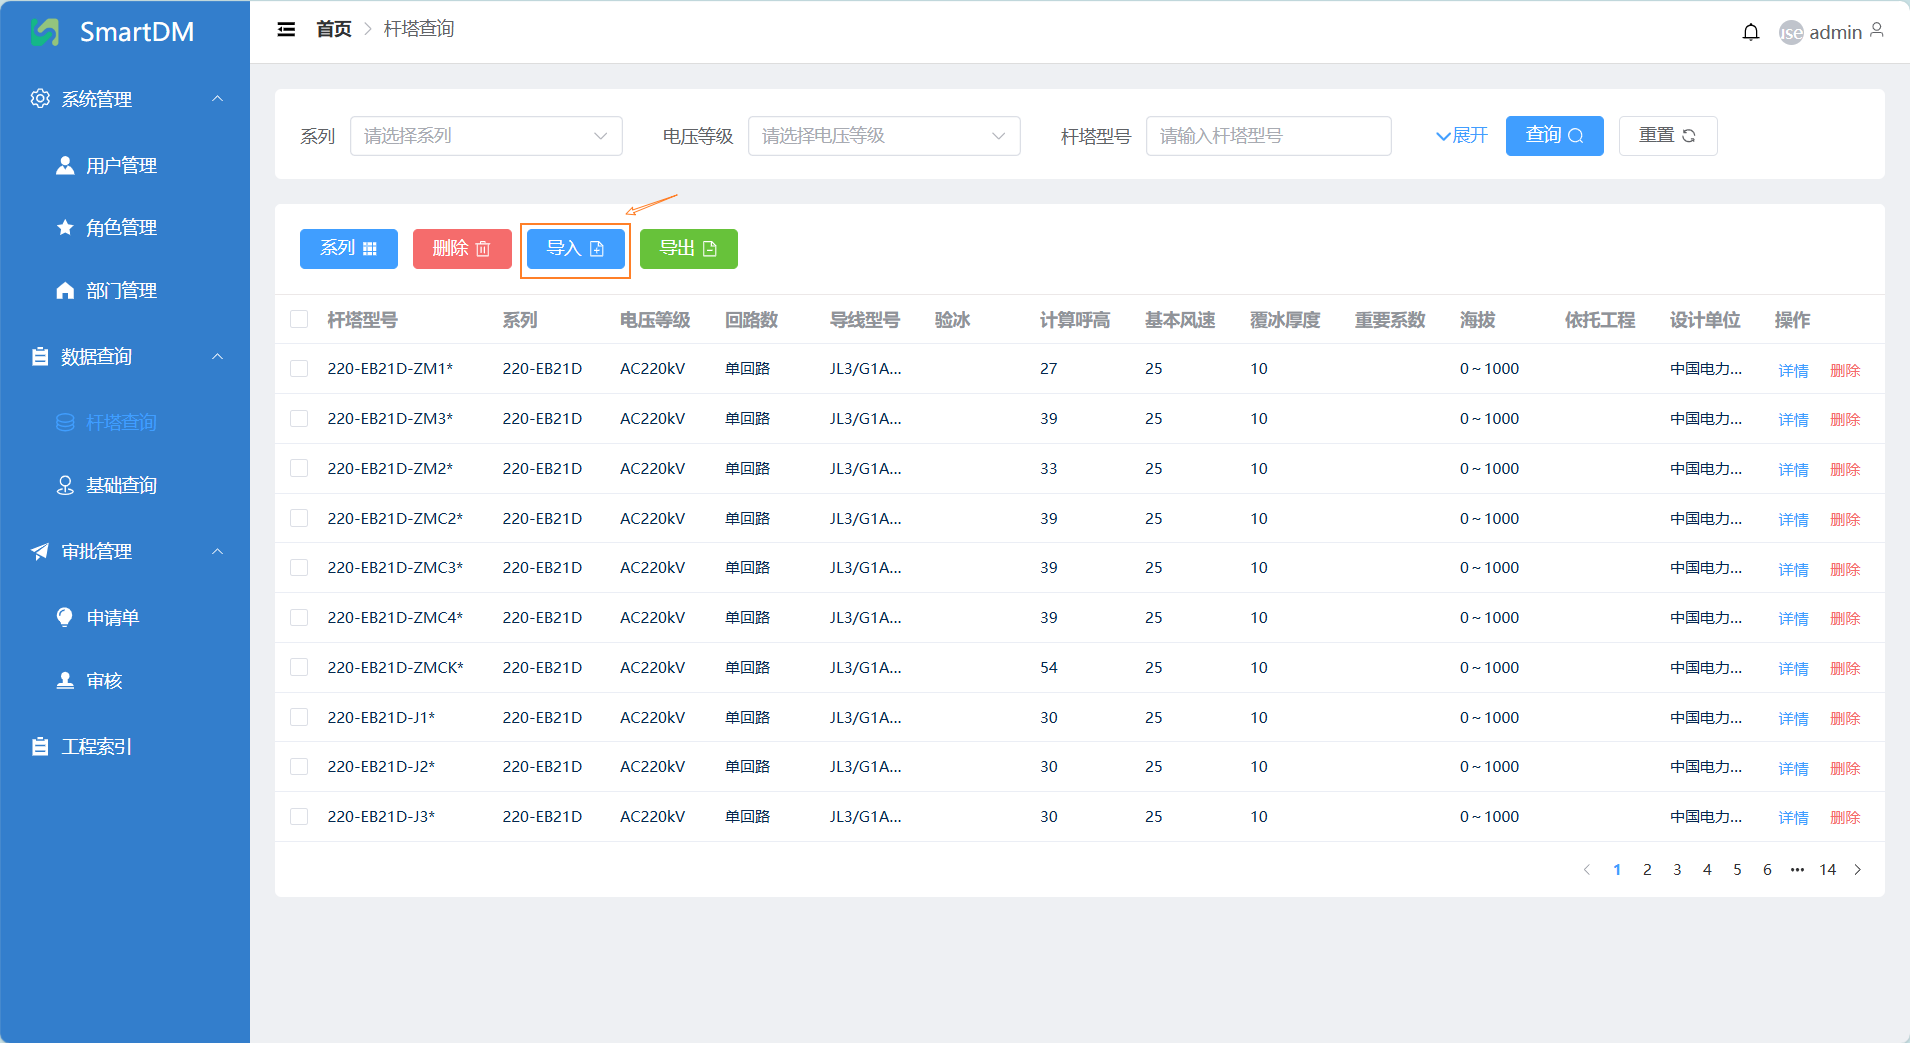Click the 角色管理 star icon
The height and width of the screenshot is (1043, 1910).
pos(65,227)
